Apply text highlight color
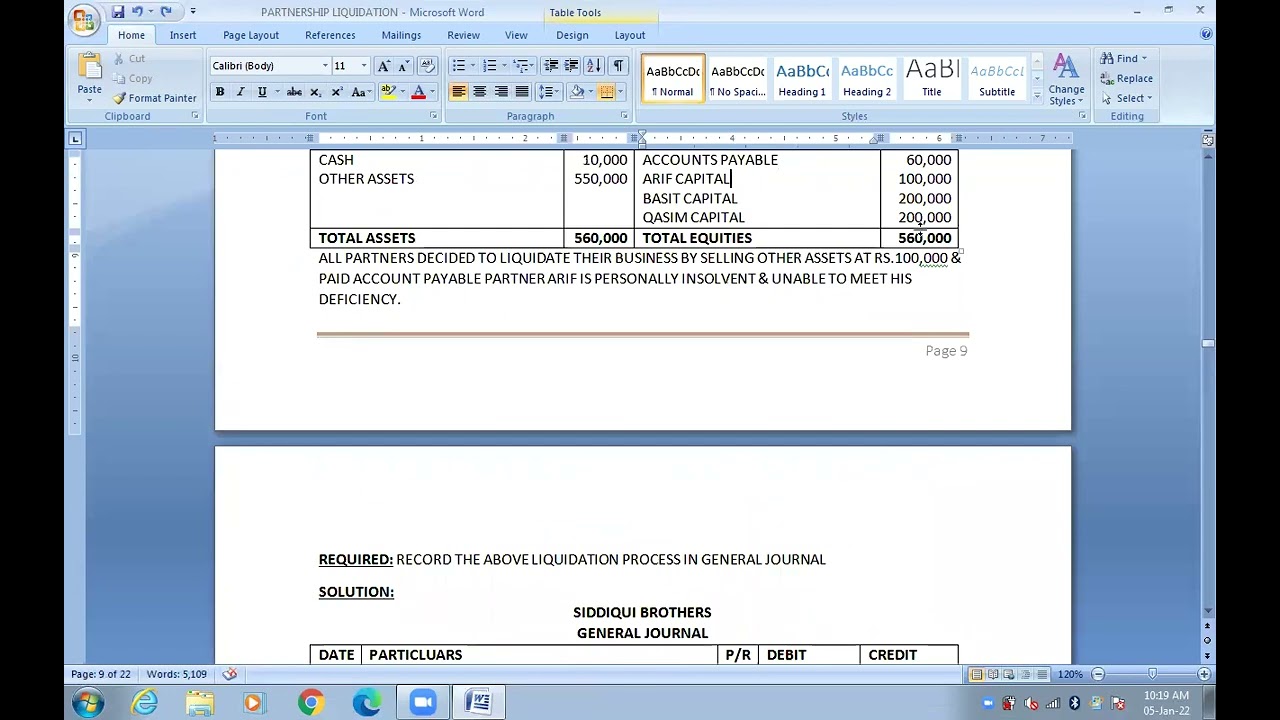1280x720 pixels. 387,92
